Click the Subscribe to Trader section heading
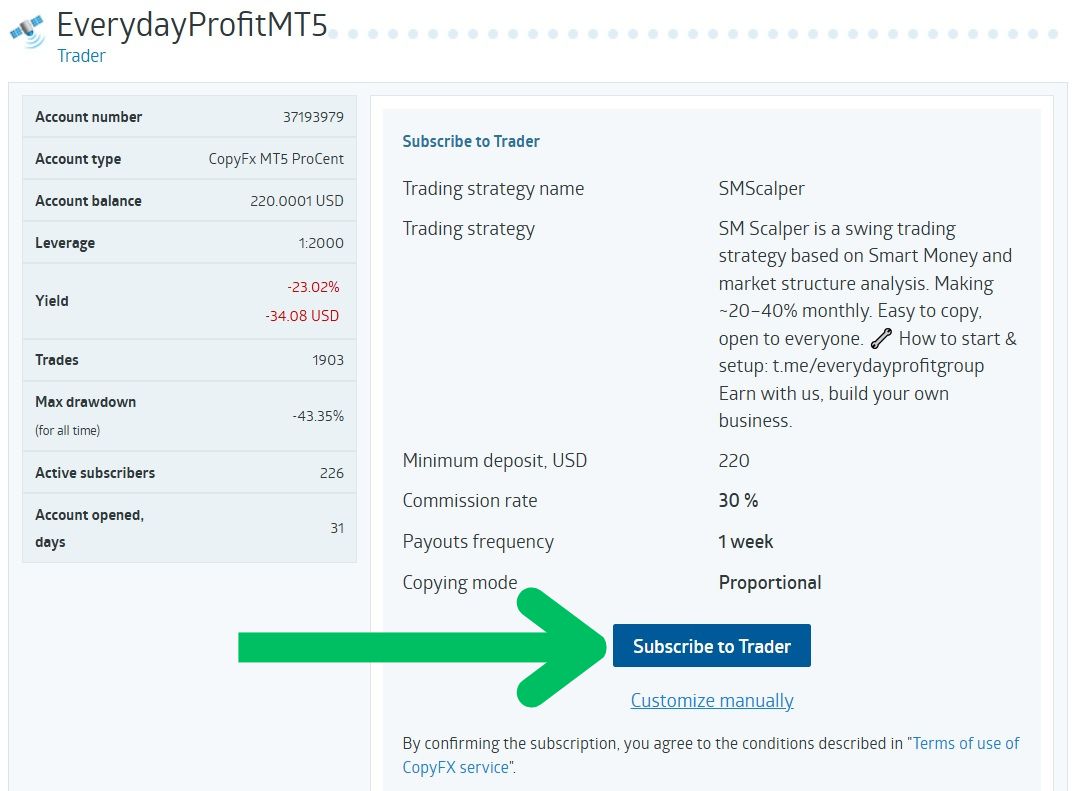Screen dimensions: 1079x791 coord(471,142)
